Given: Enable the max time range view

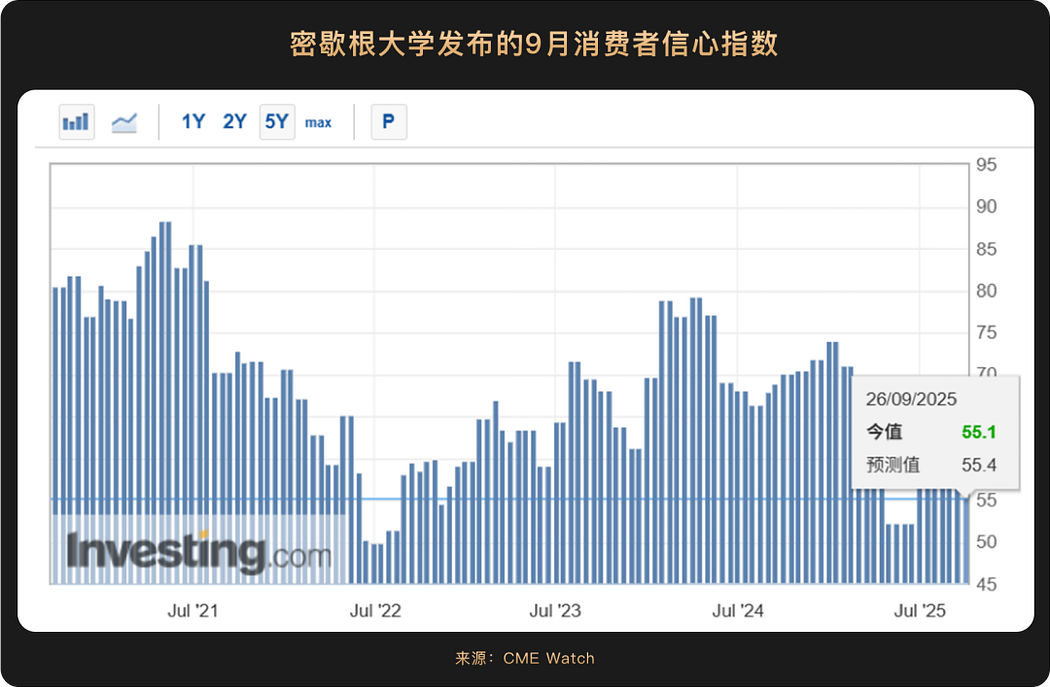Looking at the screenshot, I should click(318, 122).
